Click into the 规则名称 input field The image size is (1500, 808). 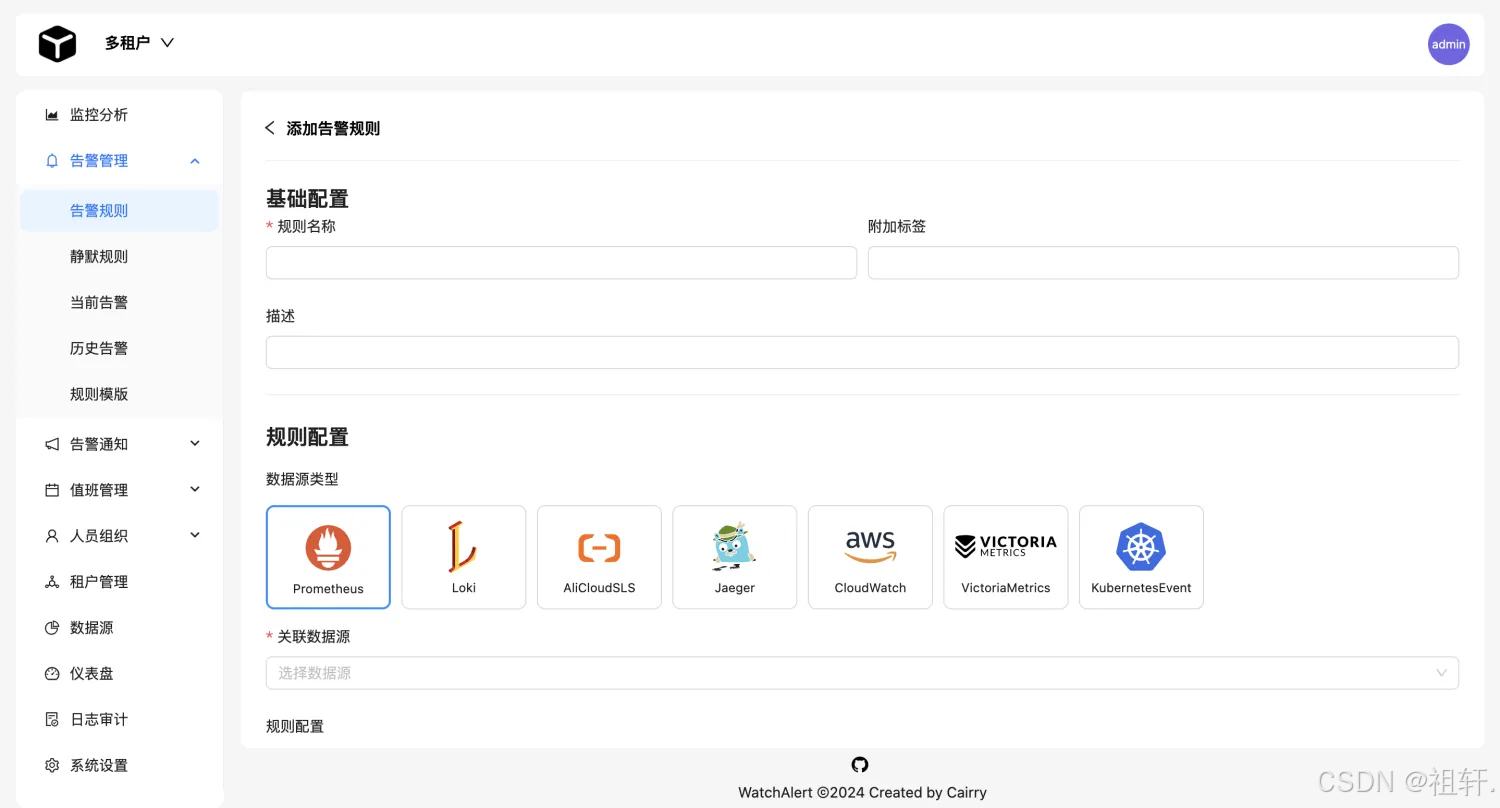561,263
